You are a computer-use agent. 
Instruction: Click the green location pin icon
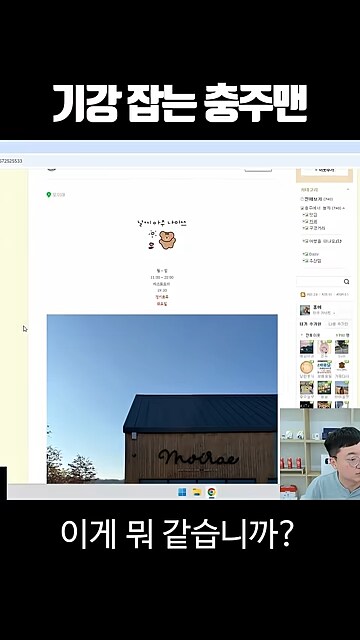(x=49, y=195)
